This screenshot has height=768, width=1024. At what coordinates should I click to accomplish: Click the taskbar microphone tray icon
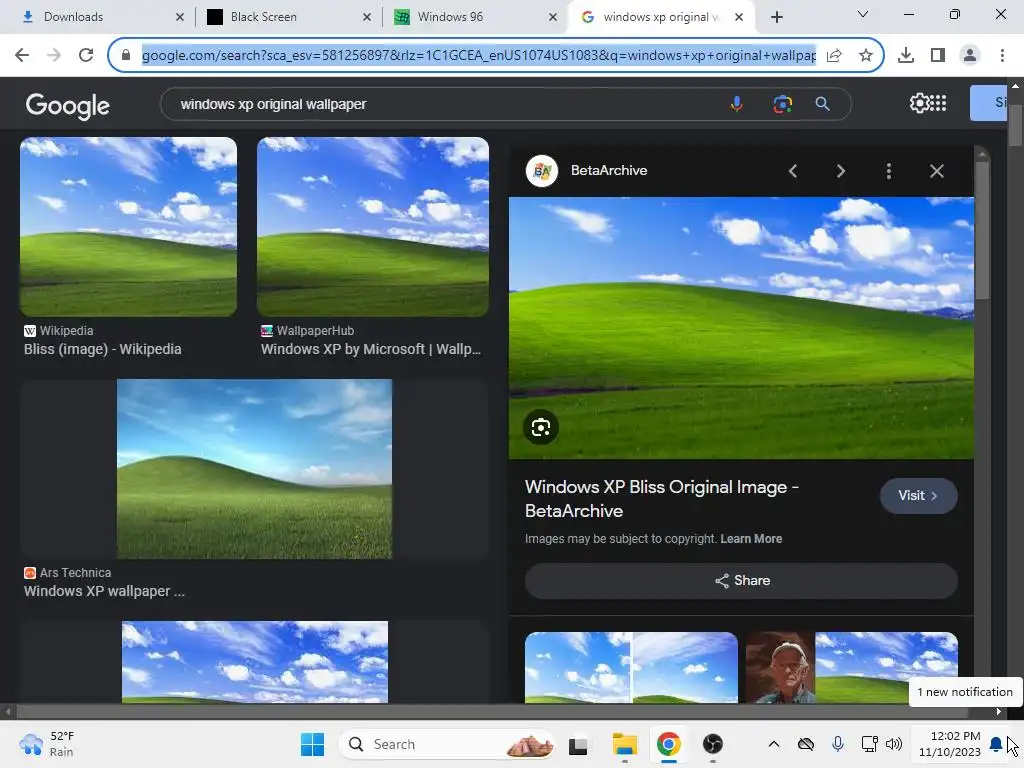pyautogui.click(x=838, y=744)
